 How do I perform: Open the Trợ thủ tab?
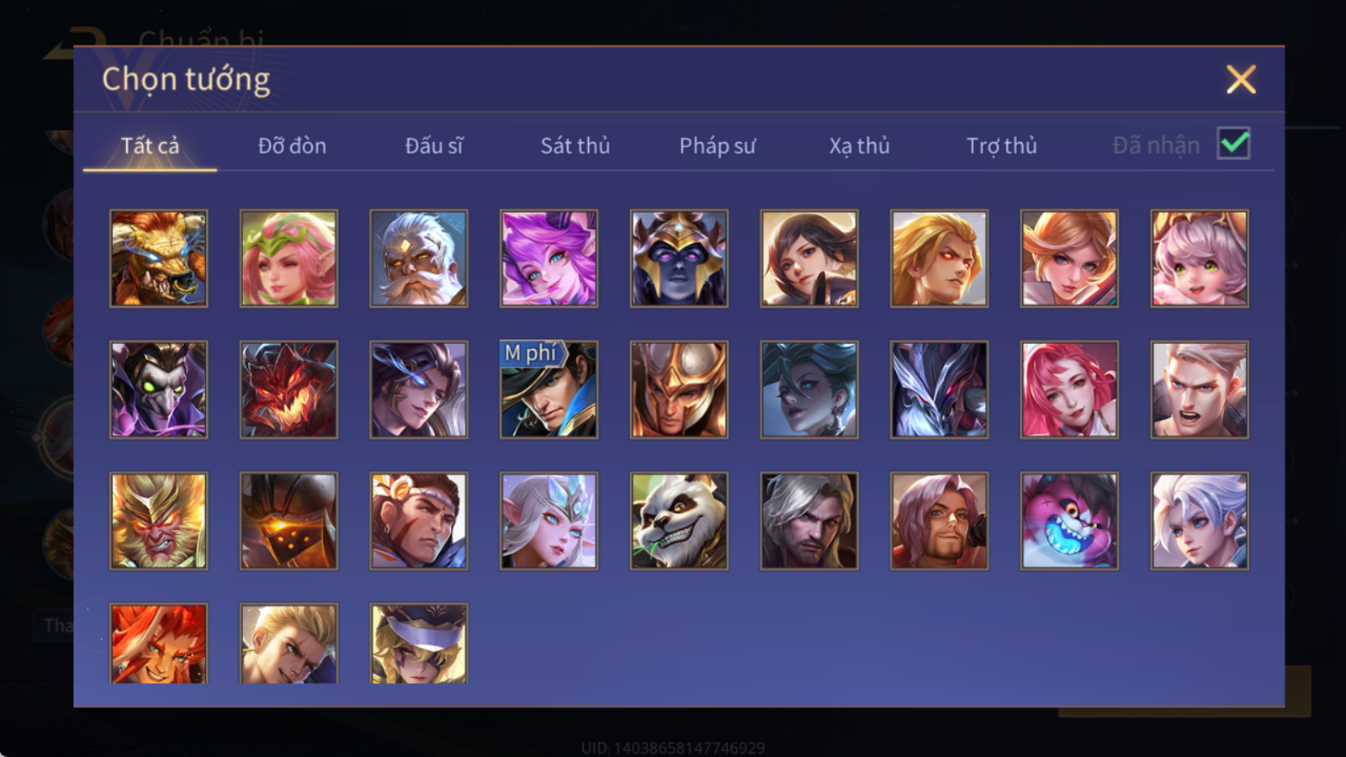[1001, 146]
